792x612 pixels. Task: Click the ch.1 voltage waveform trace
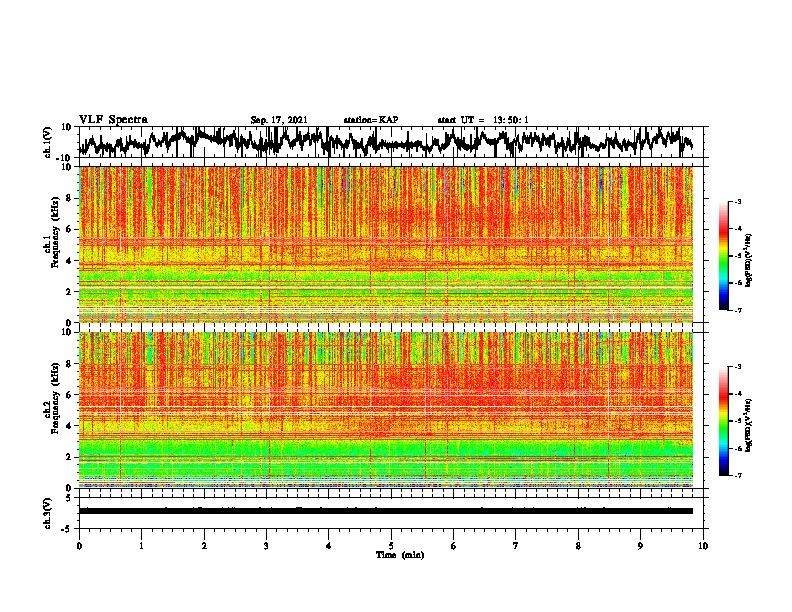[x=386, y=142]
